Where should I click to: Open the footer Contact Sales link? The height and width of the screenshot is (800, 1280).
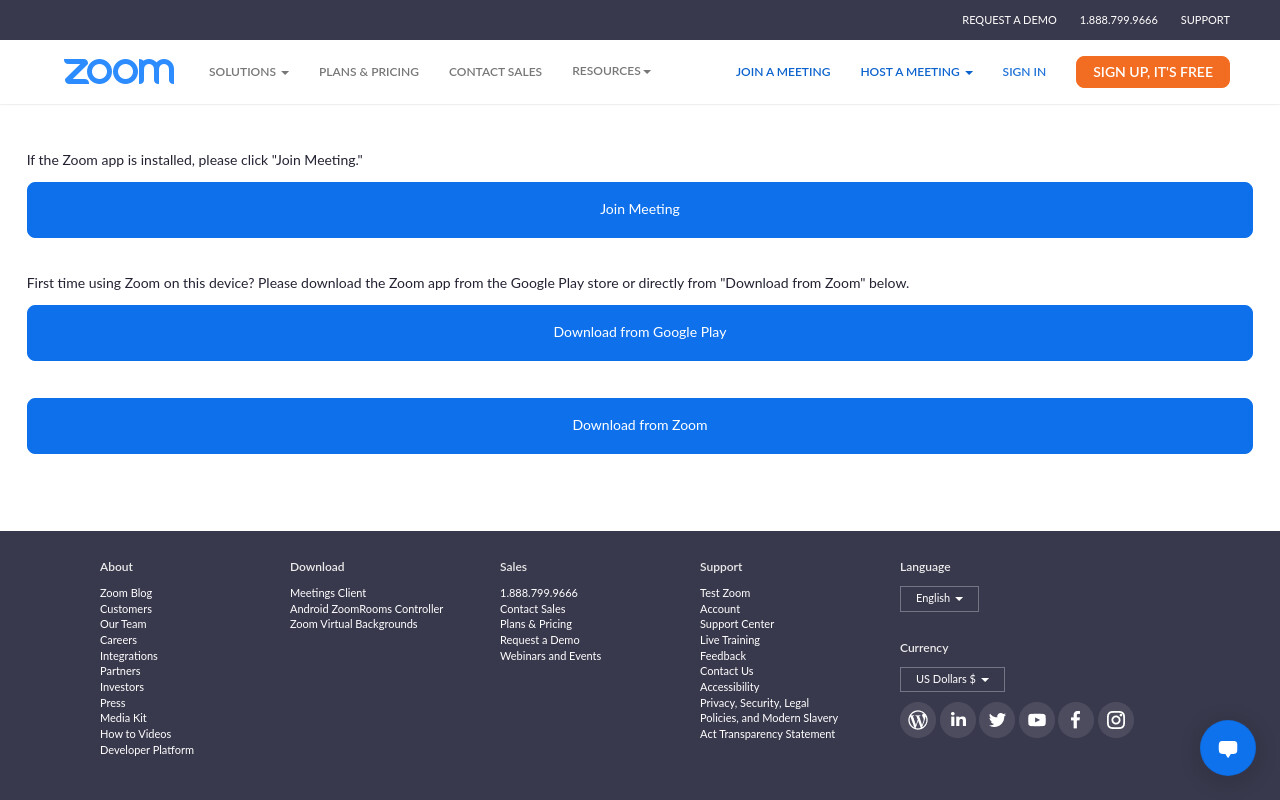[x=533, y=609]
